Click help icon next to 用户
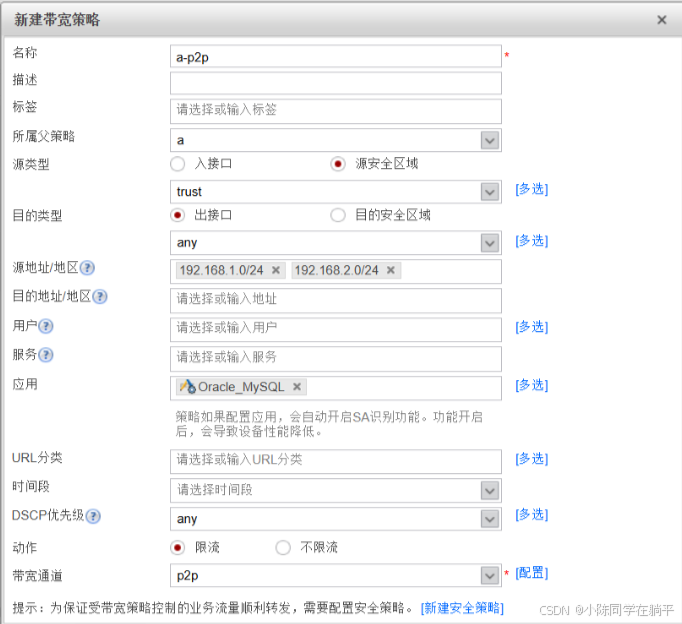 pyautogui.click(x=46, y=326)
